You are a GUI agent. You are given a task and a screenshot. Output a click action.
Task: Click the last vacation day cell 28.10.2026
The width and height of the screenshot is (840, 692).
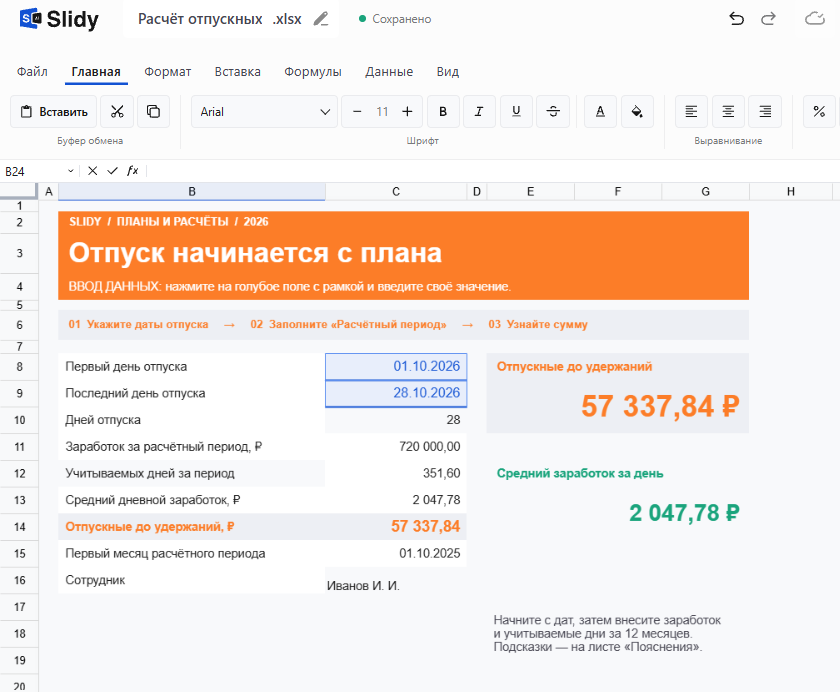[x=396, y=393]
